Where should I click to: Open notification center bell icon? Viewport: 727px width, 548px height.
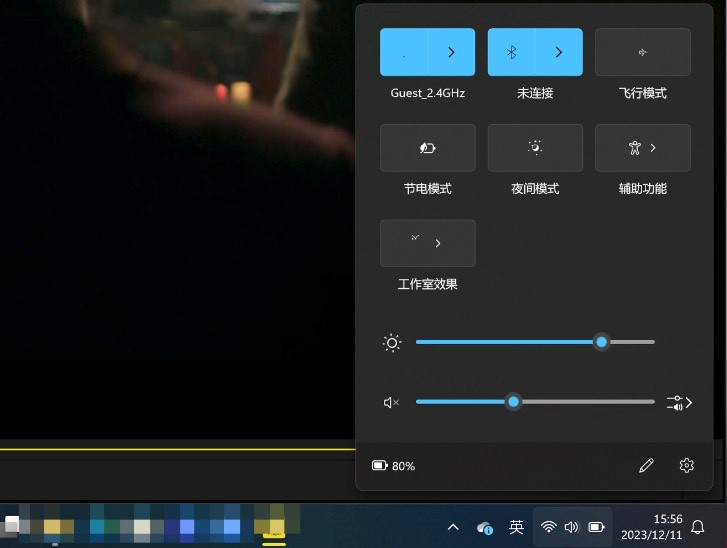pos(698,527)
